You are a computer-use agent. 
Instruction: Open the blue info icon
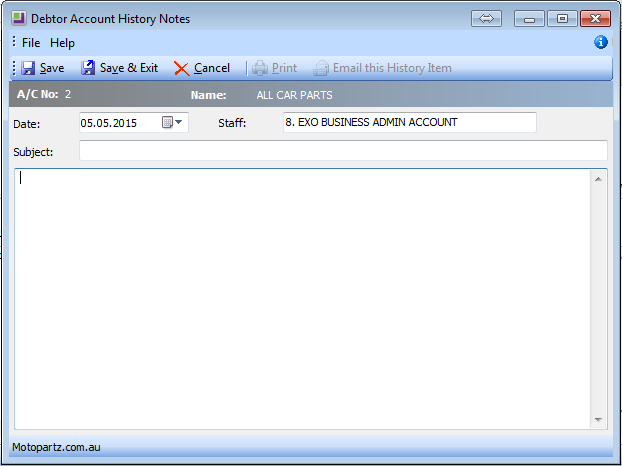[x=601, y=42]
